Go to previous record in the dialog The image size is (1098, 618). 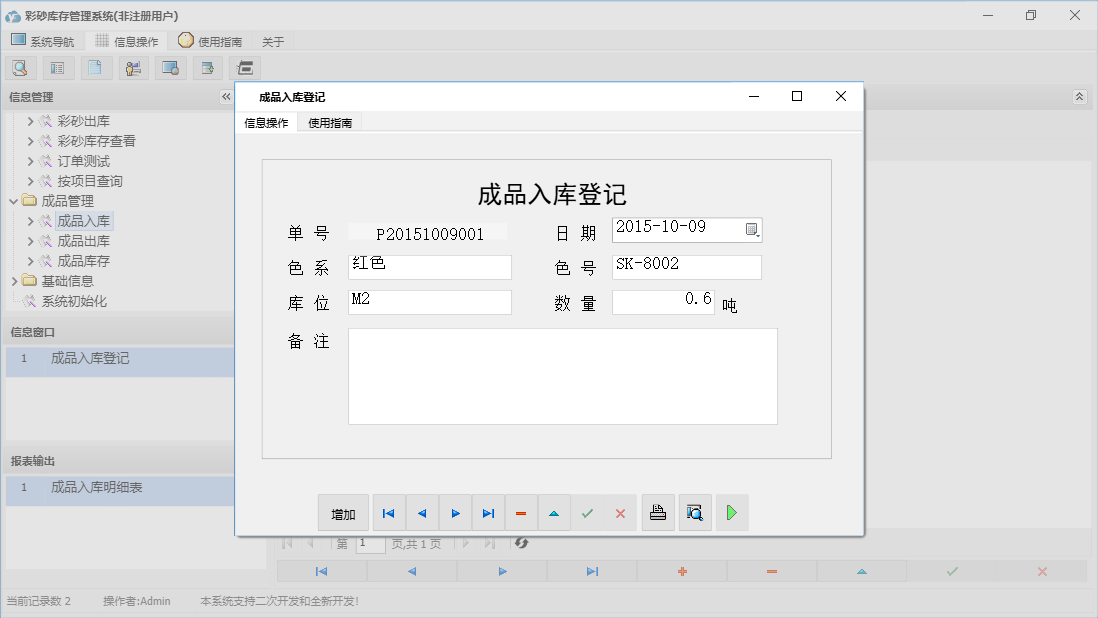tap(422, 512)
